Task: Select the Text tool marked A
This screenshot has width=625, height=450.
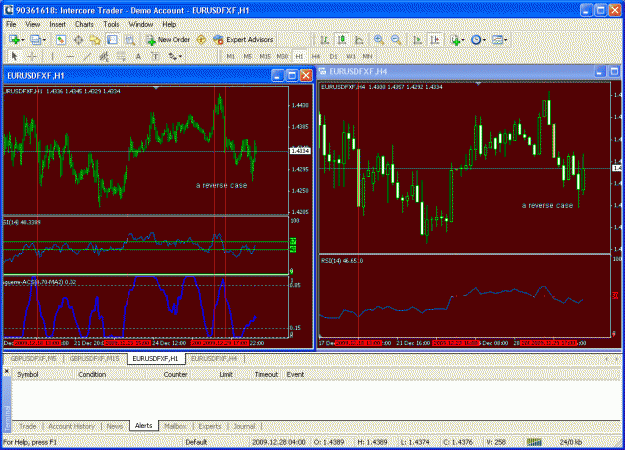Action: point(138,57)
